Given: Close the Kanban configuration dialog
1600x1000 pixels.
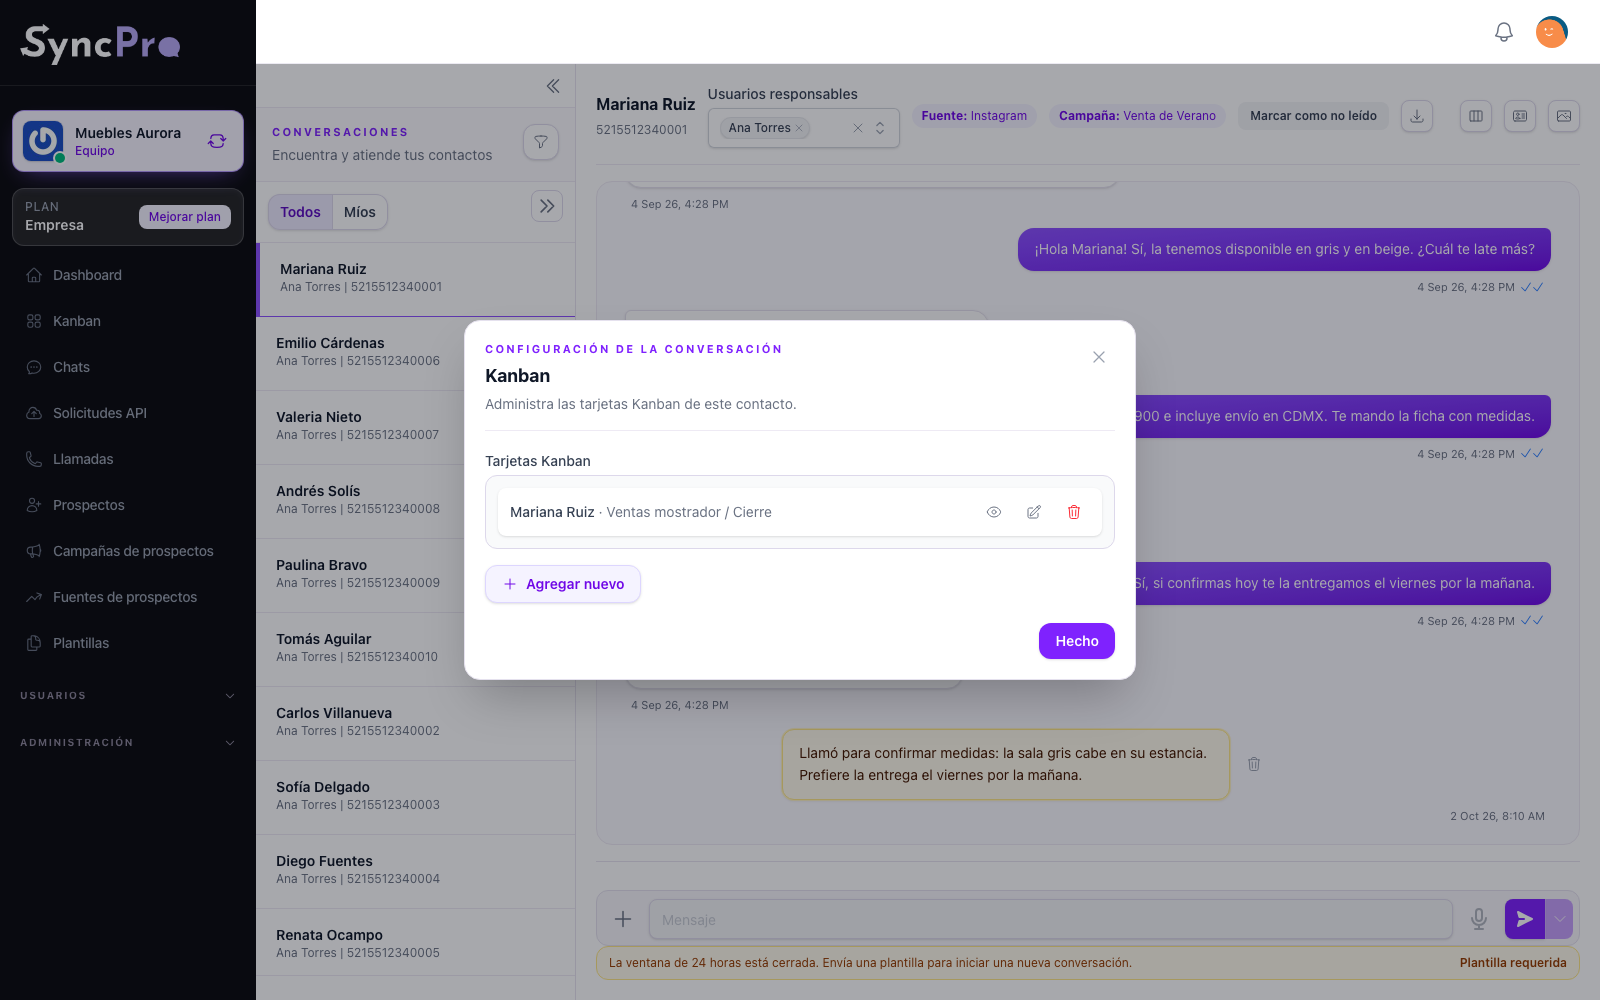Looking at the screenshot, I should [x=1098, y=357].
